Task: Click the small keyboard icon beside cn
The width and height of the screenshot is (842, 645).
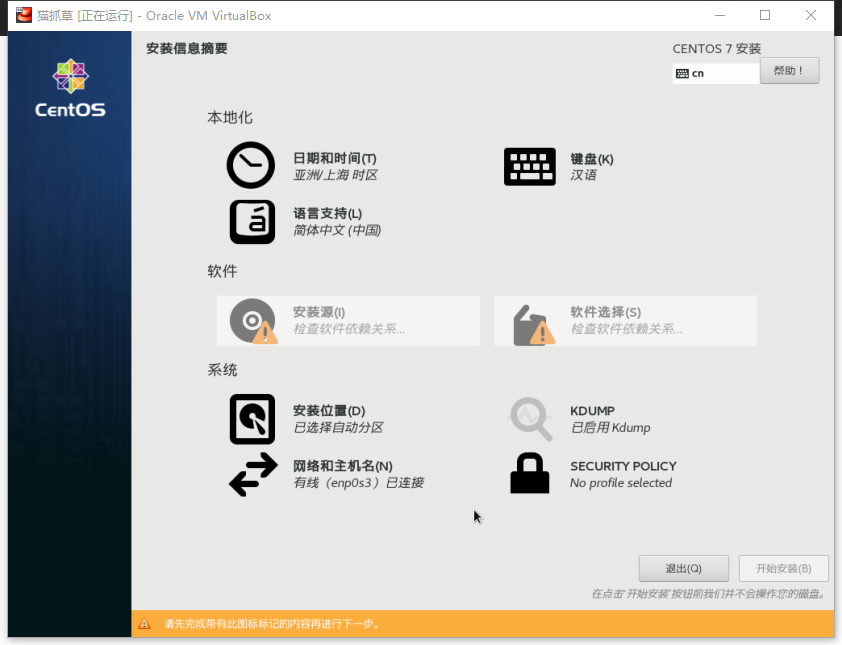Action: pyautogui.click(x=682, y=74)
